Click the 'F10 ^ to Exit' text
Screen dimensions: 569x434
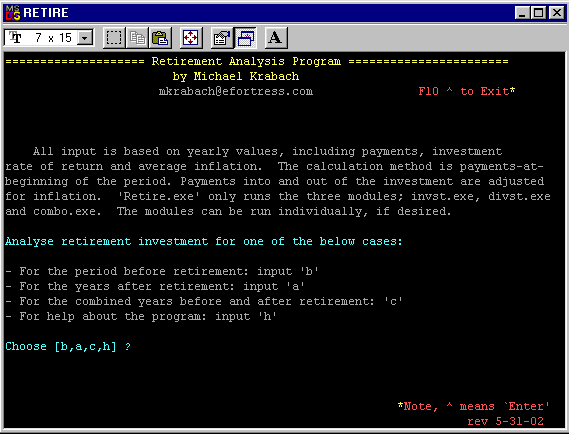point(467,91)
